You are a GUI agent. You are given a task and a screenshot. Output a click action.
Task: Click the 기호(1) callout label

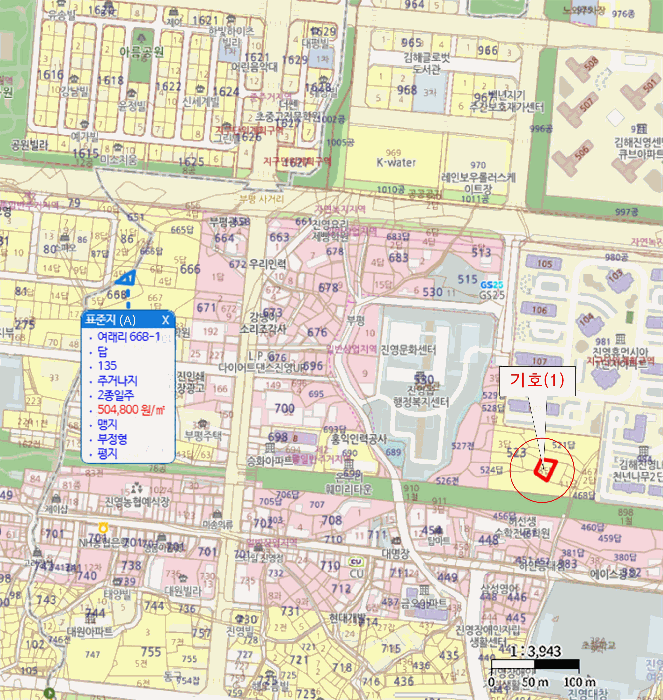tap(537, 380)
